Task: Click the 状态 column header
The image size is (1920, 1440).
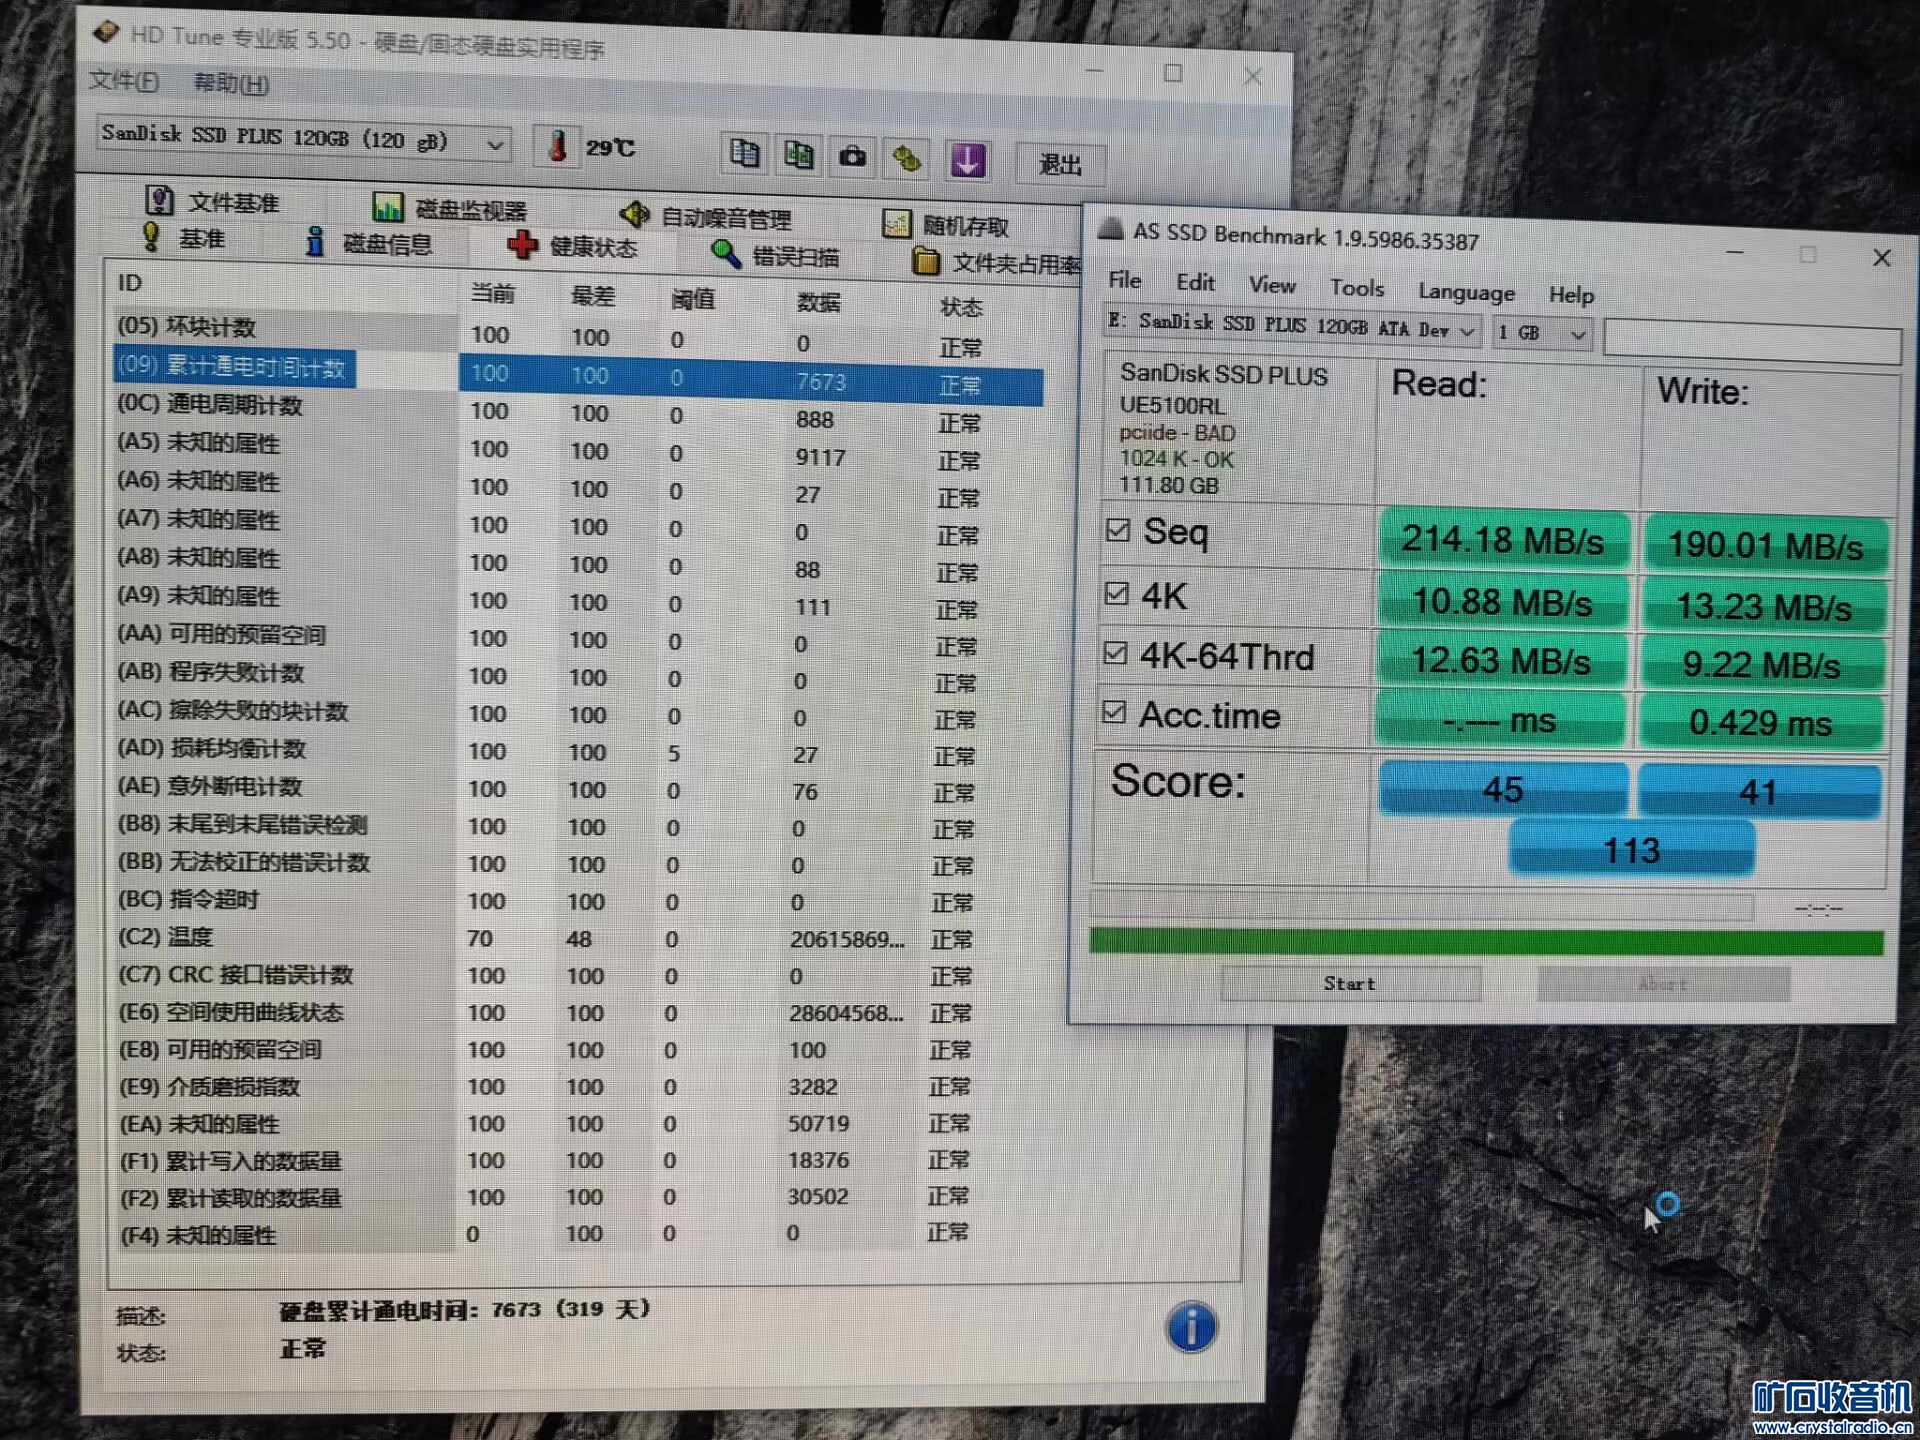Action: (x=961, y=307)
